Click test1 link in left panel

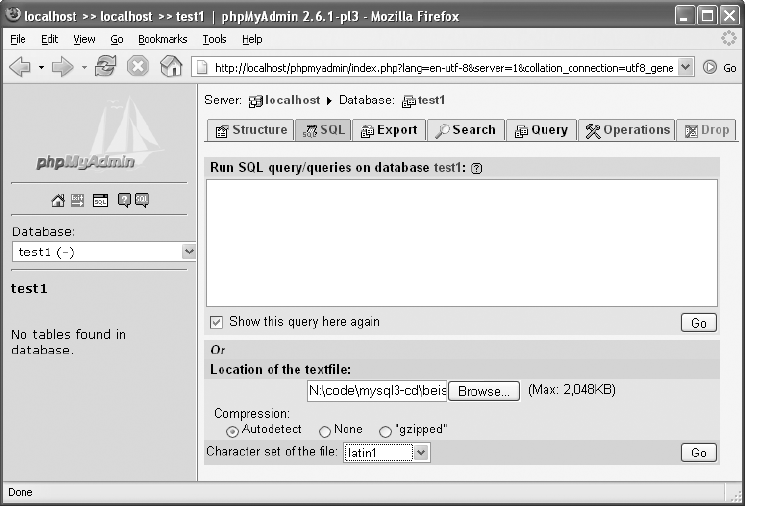point(29,289)
